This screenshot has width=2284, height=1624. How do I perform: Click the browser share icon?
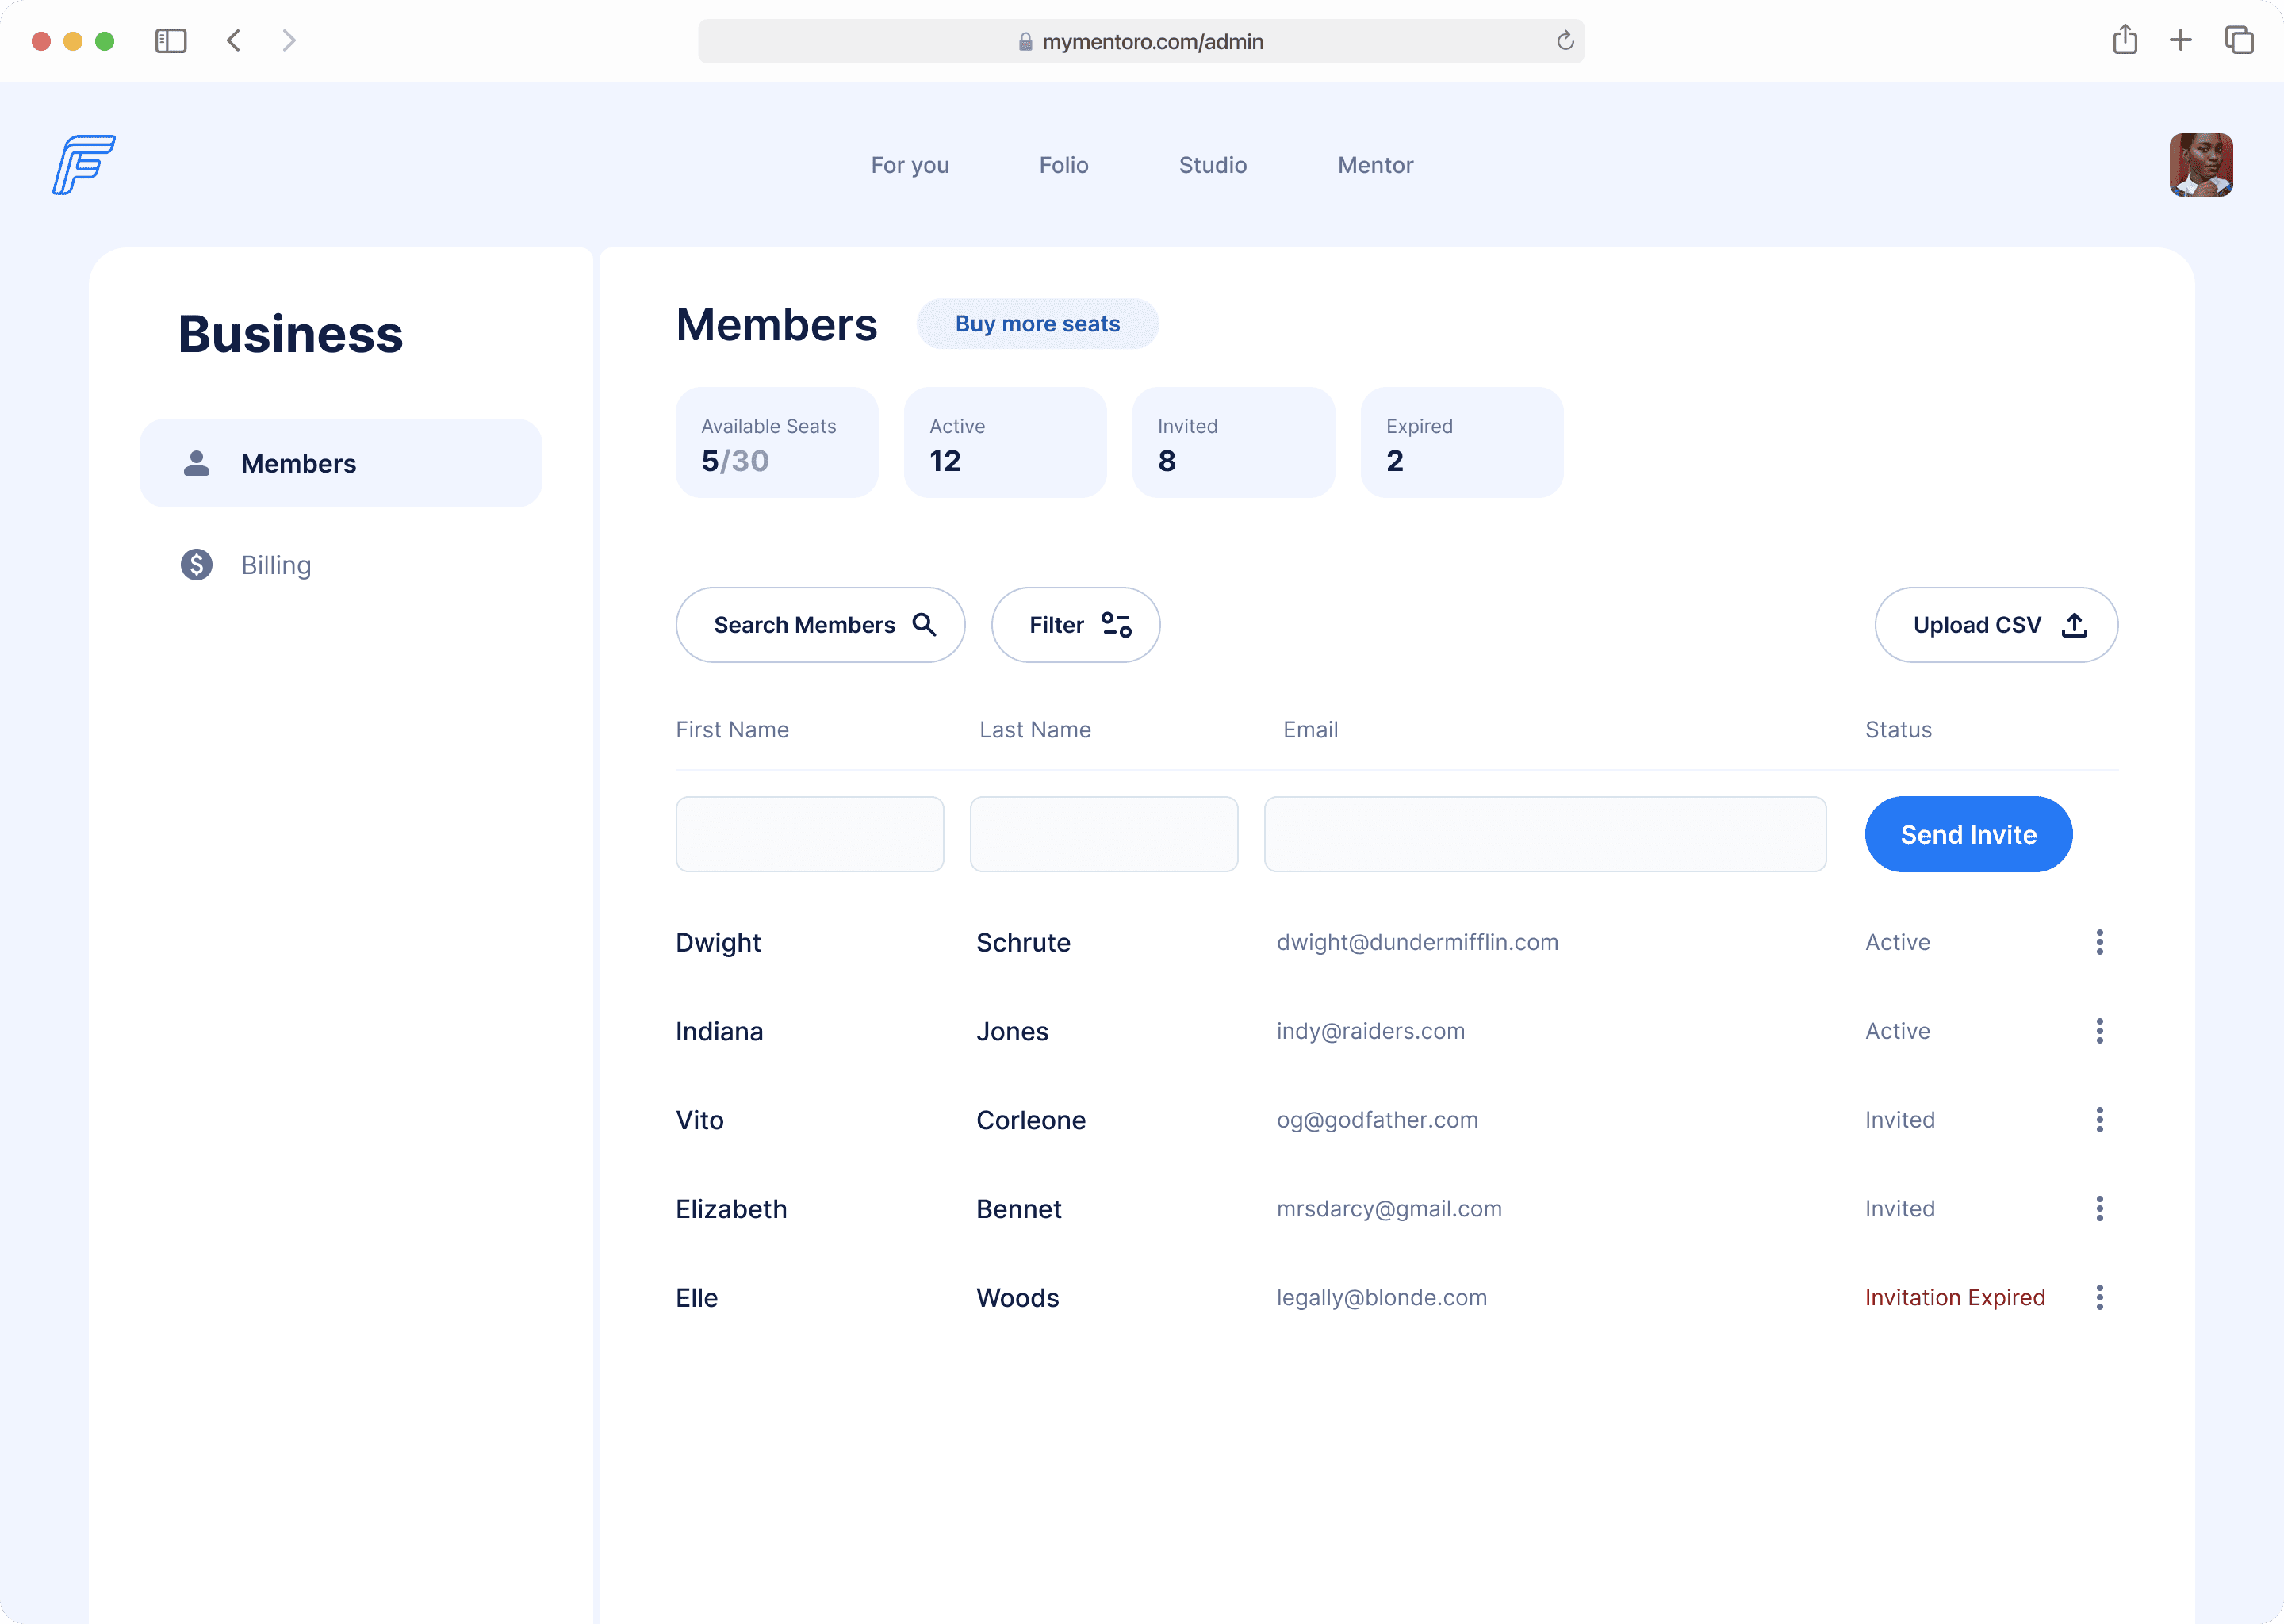2125,40
